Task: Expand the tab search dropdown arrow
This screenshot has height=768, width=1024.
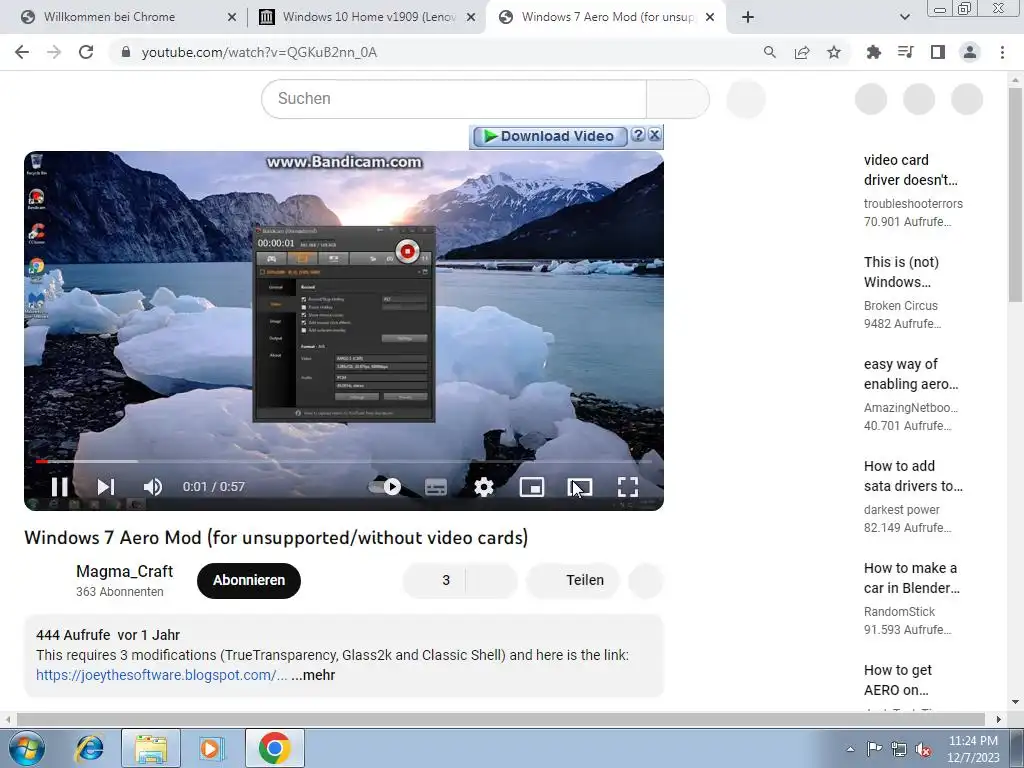Action: (x=904, y=17)
